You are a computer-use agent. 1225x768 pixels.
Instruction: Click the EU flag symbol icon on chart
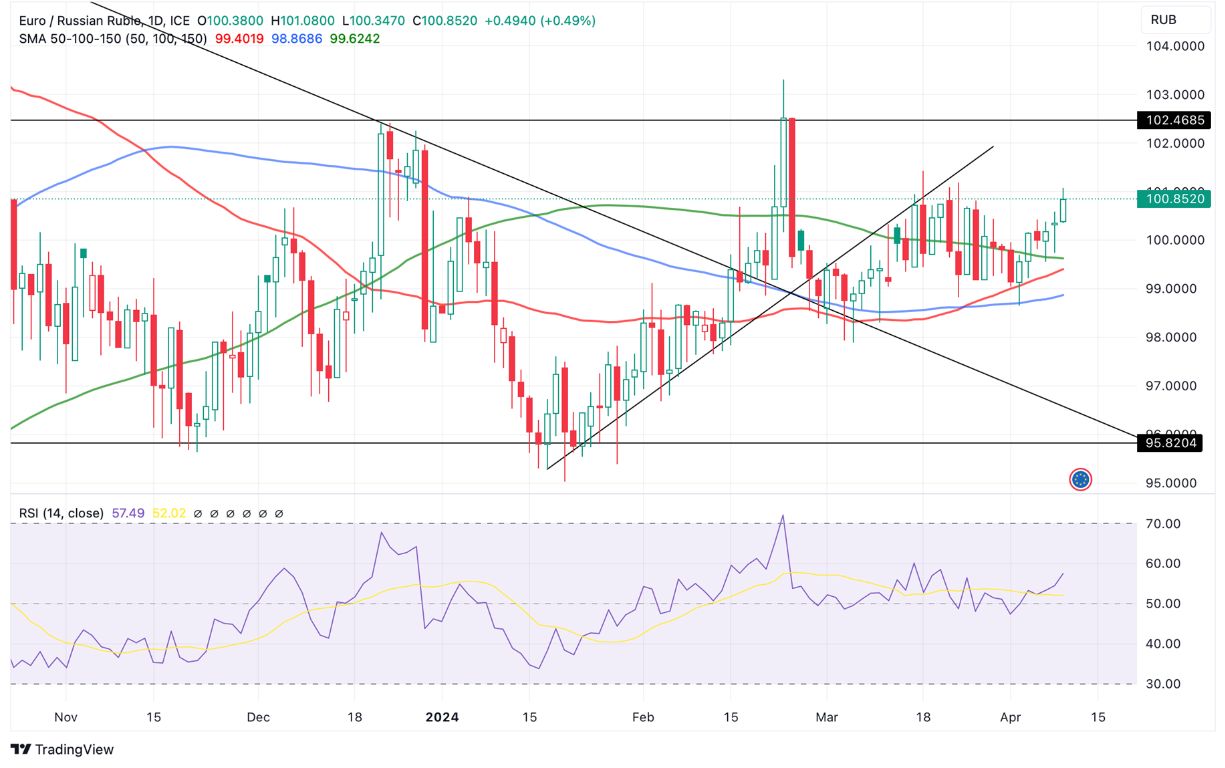1080,479
